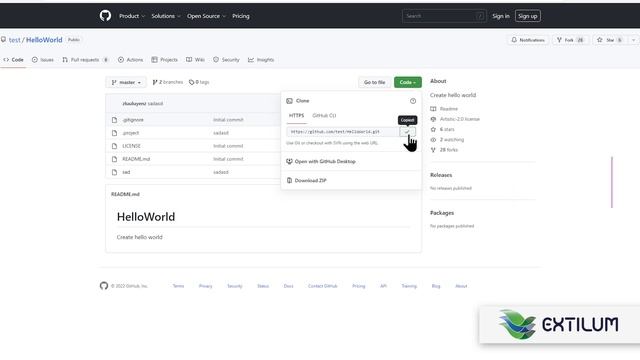Open the footer Status link

263,286
